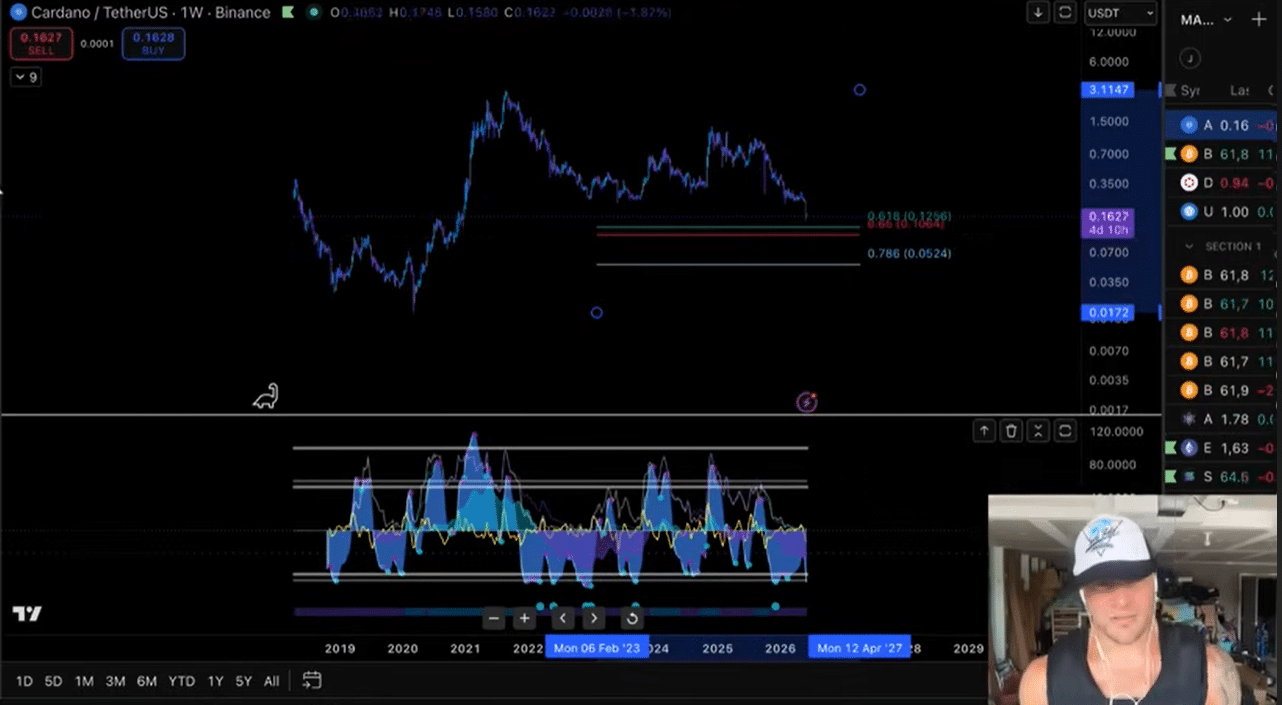The width and height of the screenshot is (1282, 705).
Task: Click the upper right blue circle drawing handle
Action: 860,90
